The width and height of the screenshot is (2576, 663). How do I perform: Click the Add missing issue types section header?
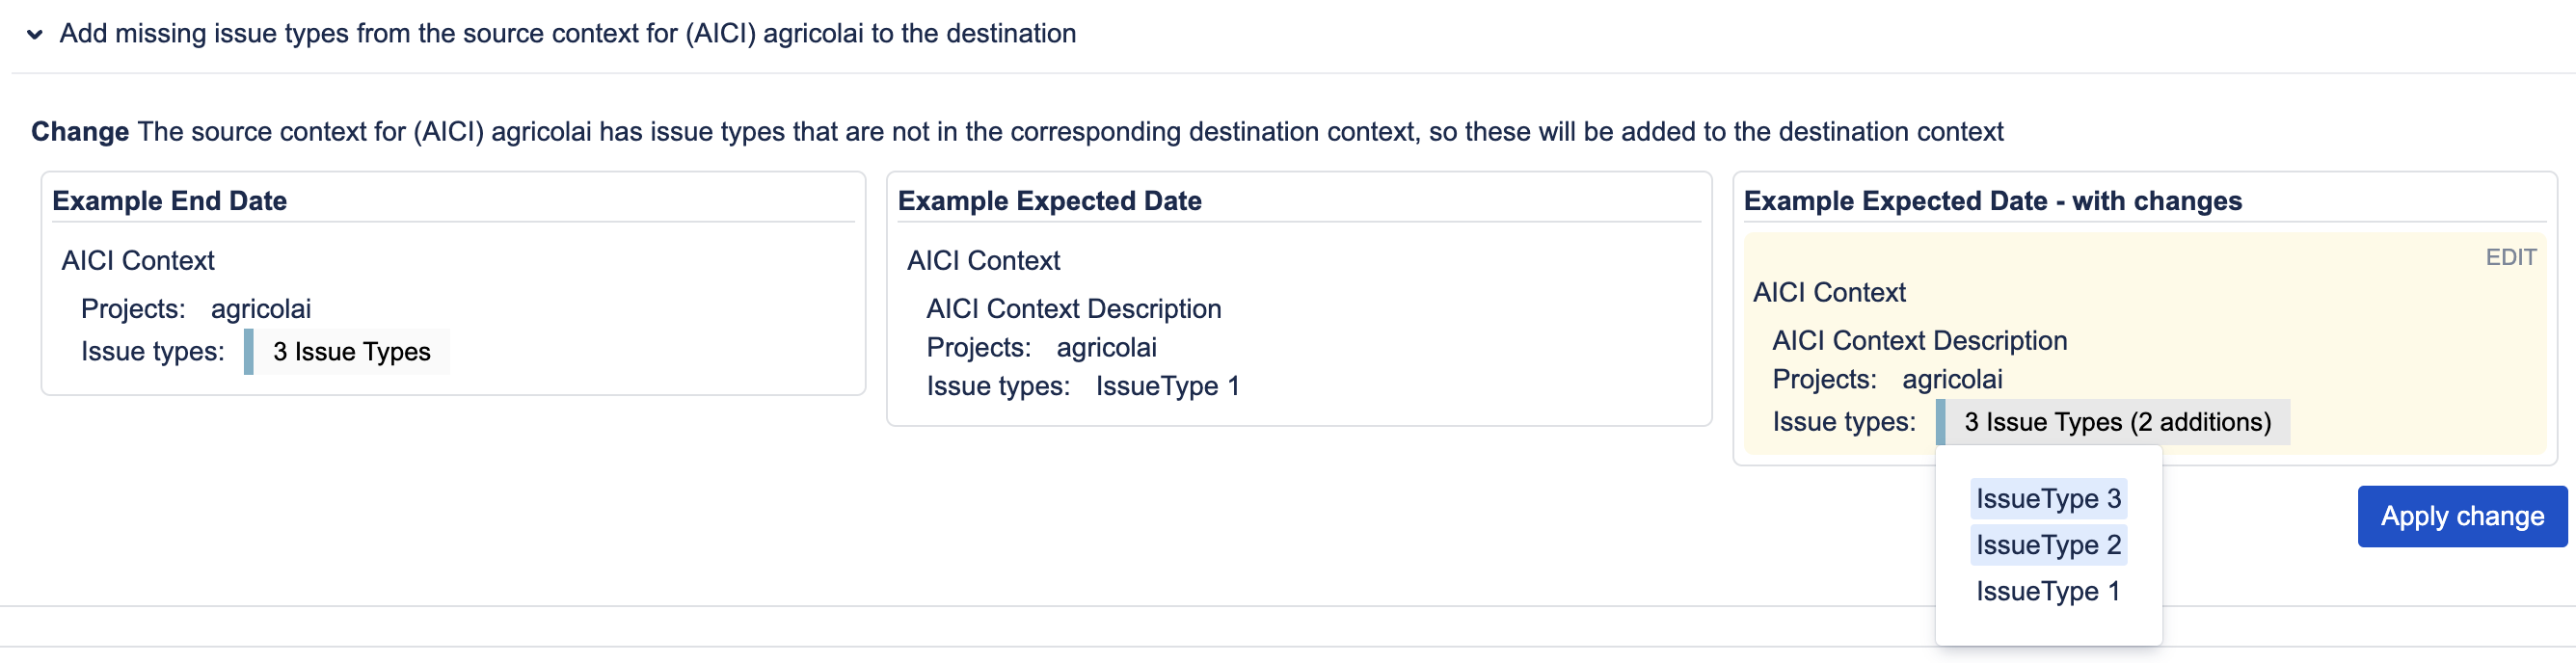(567, 34)
